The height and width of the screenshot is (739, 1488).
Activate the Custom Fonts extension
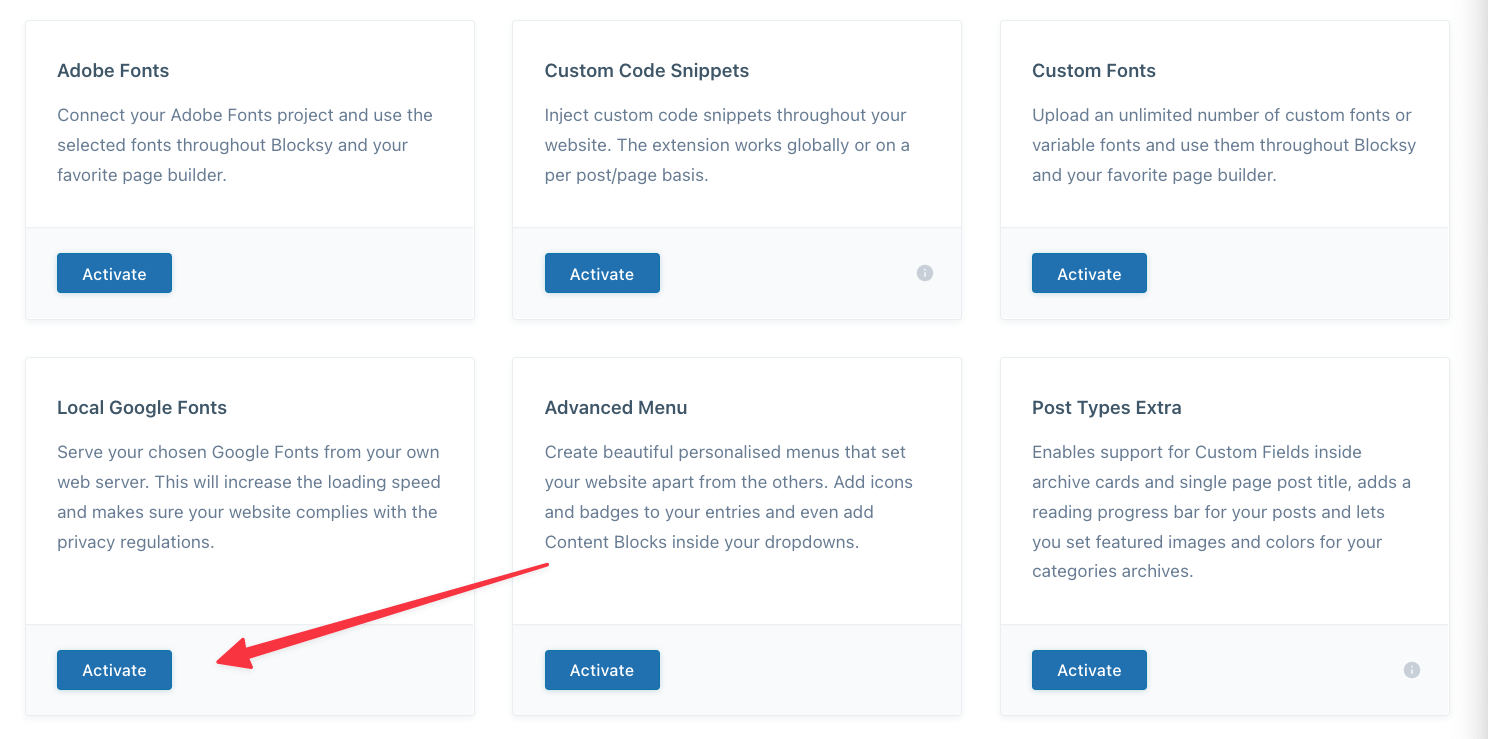pyautogui.click(x=1089, y=273)
